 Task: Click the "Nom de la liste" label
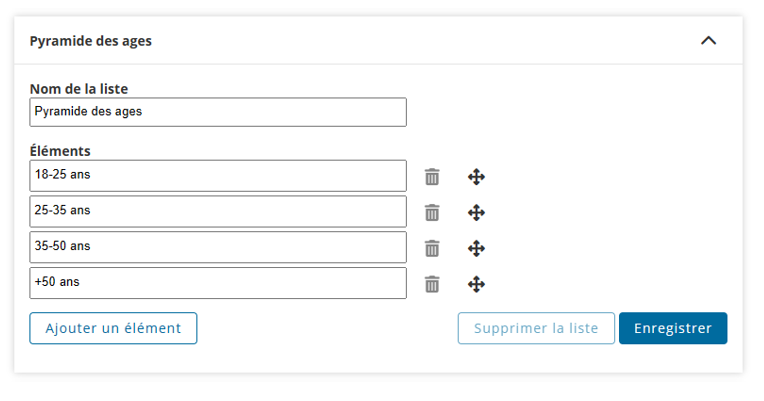(79, 88)
